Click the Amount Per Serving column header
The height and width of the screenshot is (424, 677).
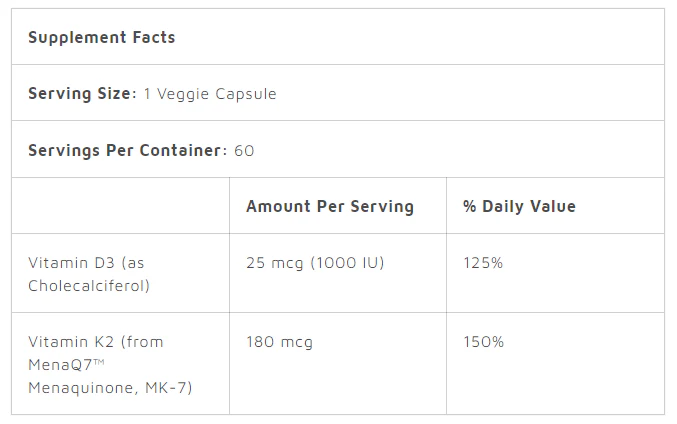(329, 206)
